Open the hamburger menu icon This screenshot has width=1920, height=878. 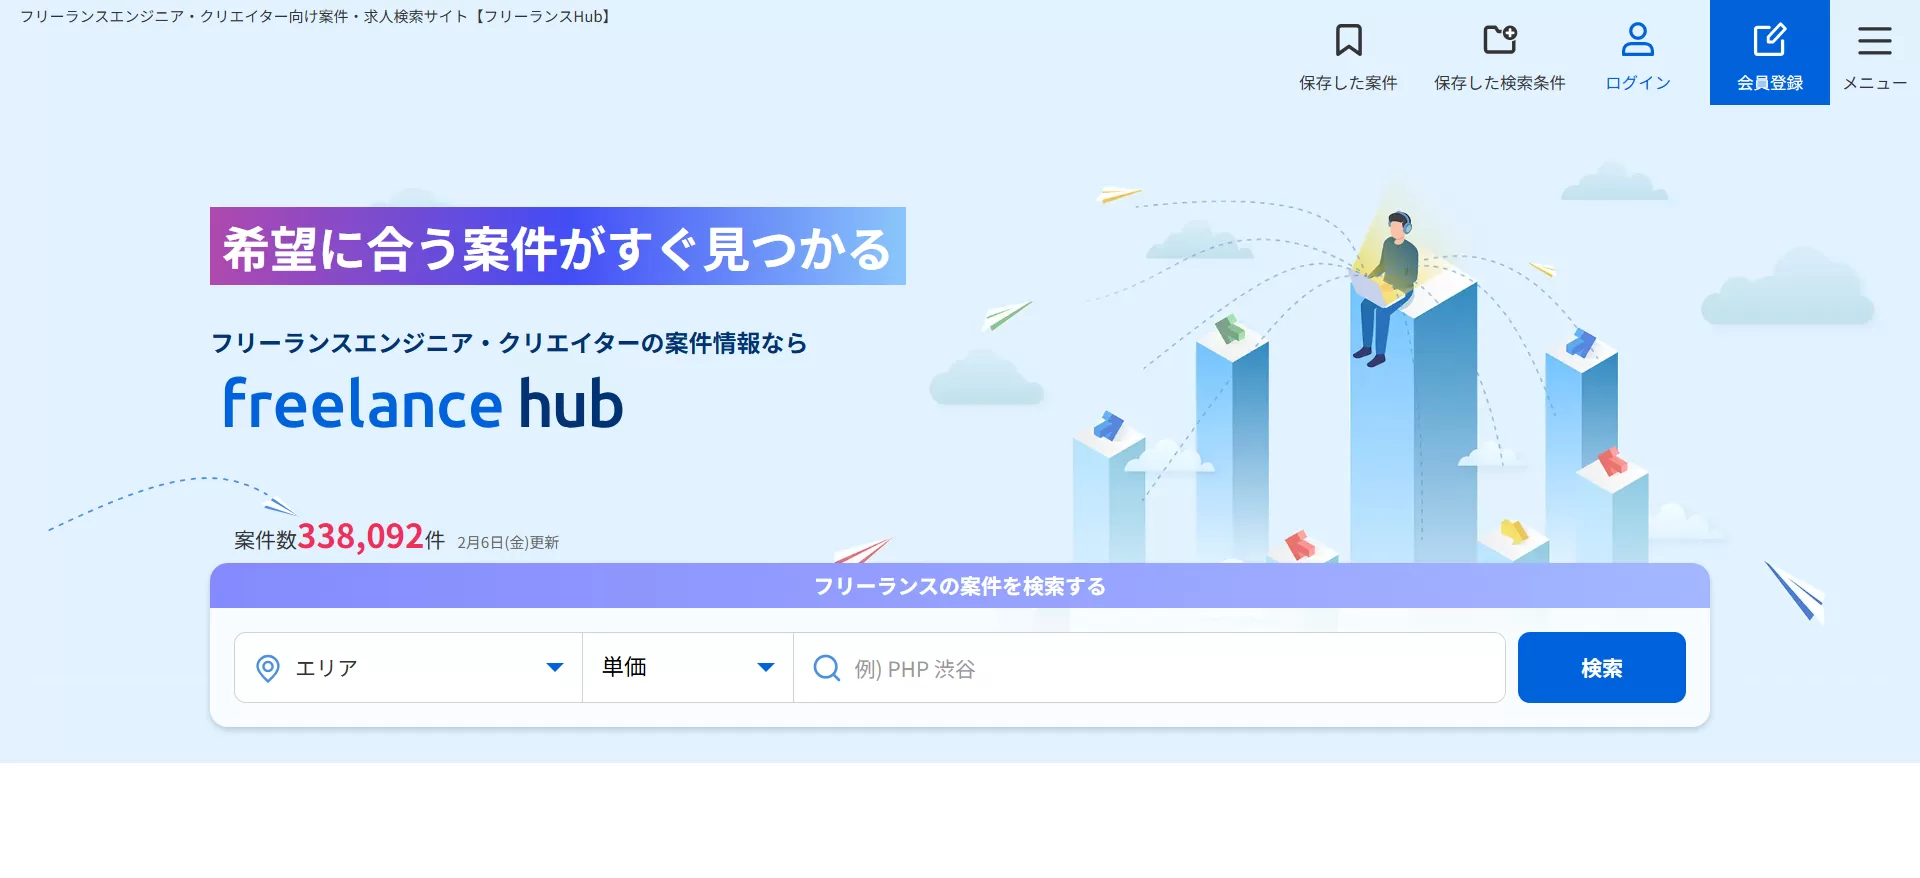pos(1874,40)
